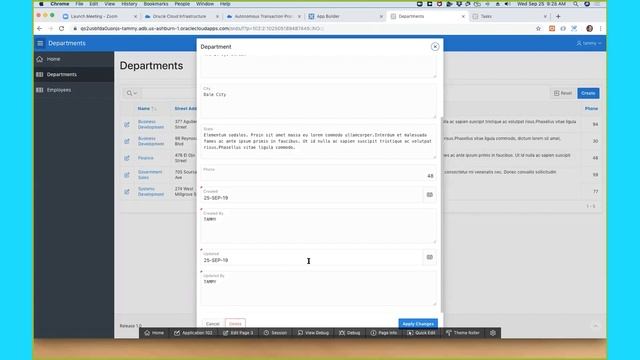Open the Government Sales department link
The width and height of the screenshot is (640, 360).
tap(150, 175)
